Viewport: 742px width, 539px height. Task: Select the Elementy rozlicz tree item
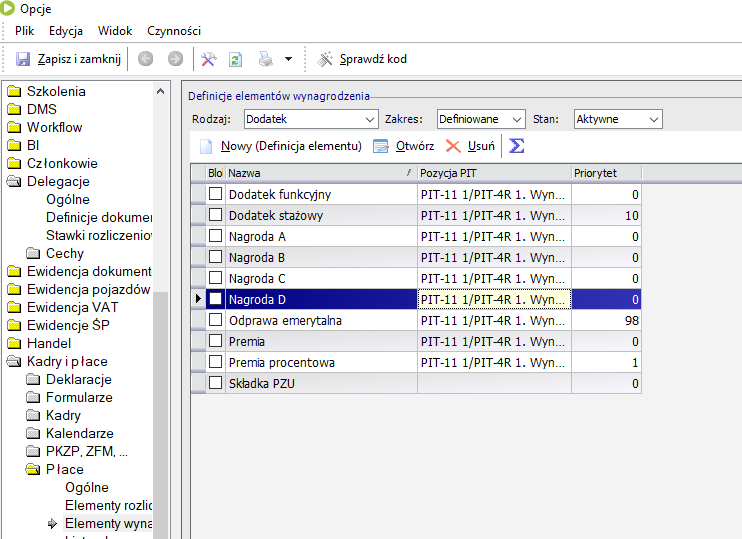click(x=109, y=505)
